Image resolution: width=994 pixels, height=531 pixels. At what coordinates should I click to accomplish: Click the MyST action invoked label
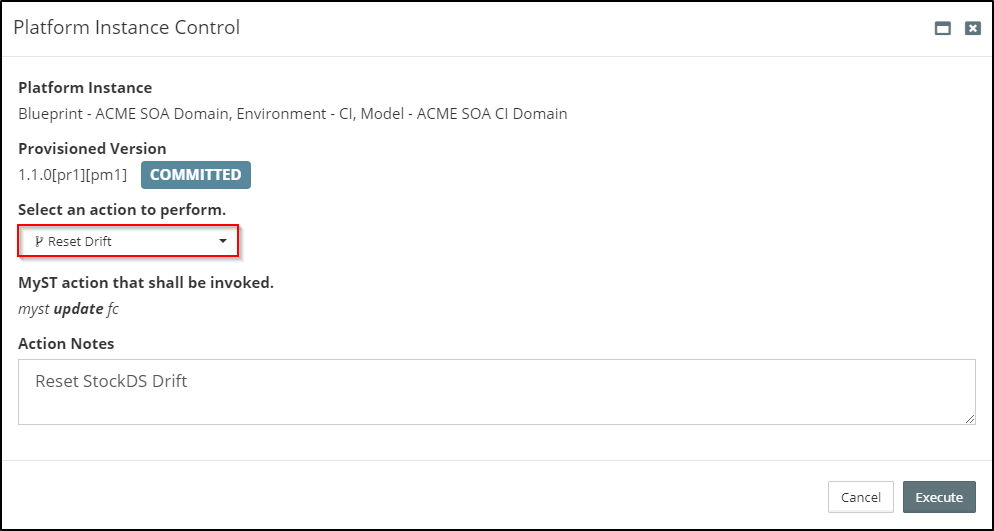pos(146,283)
